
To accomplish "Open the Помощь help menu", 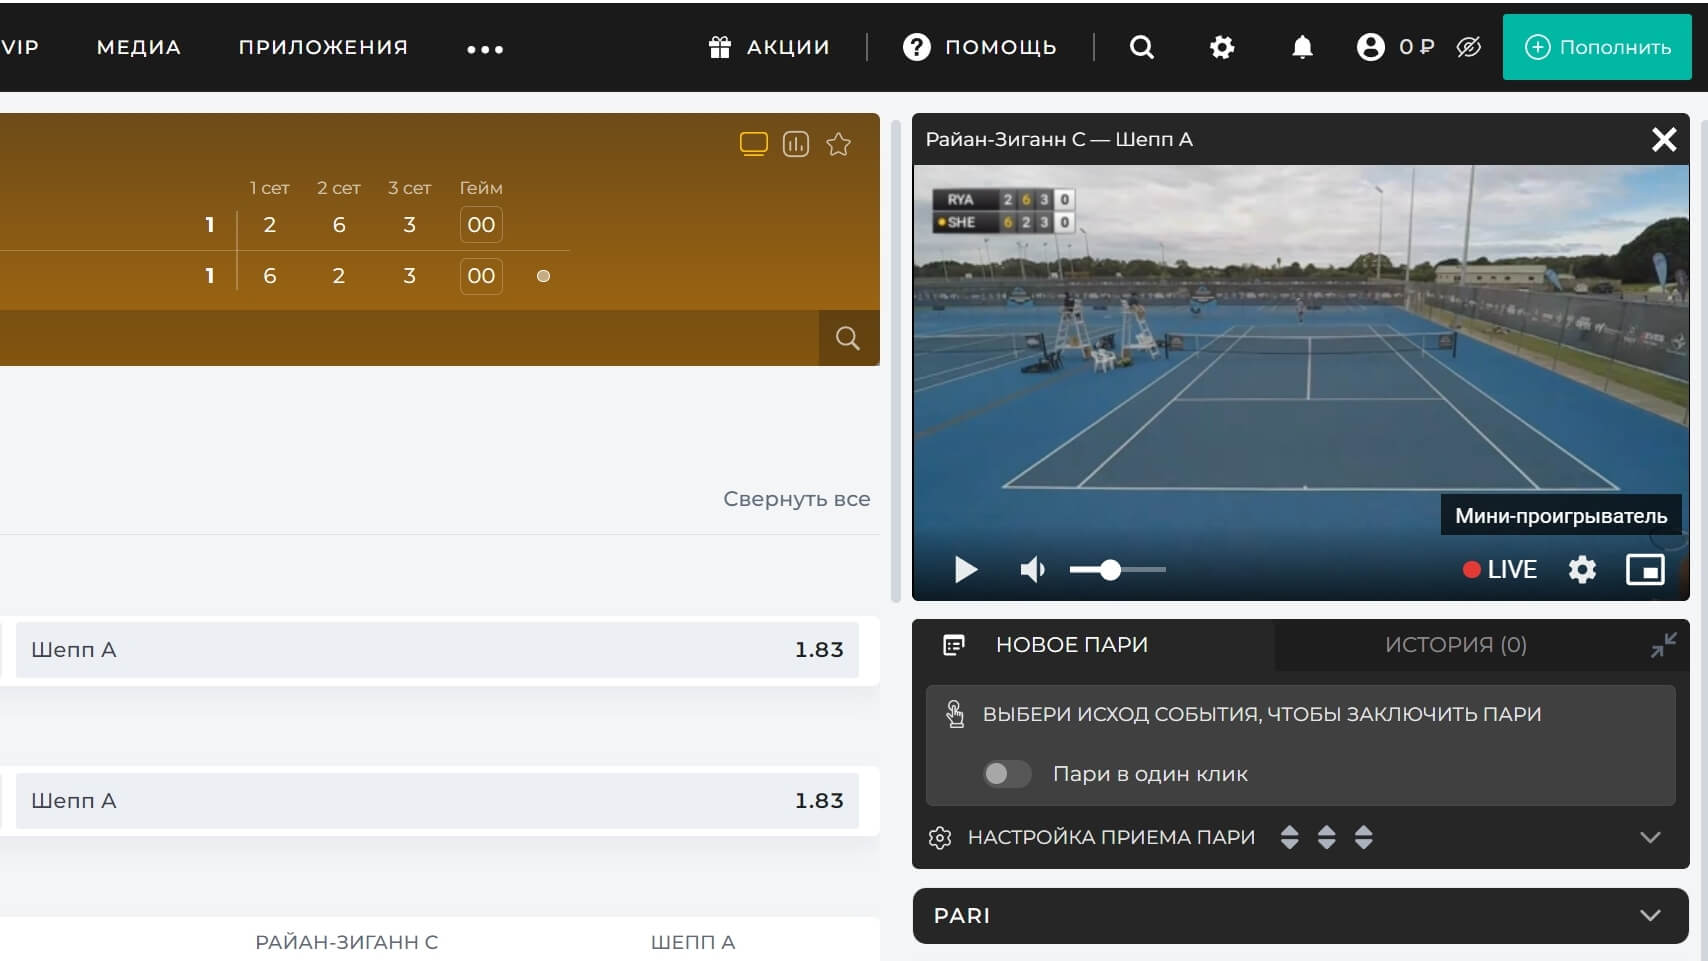I will coord(979,47).
